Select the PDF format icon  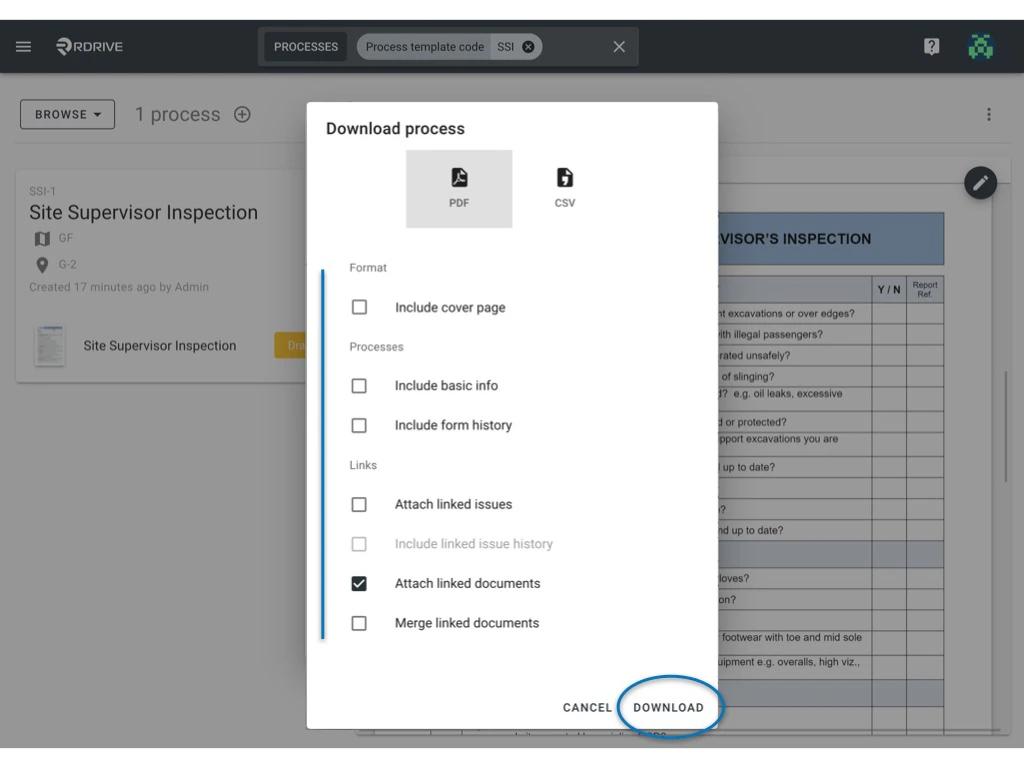click(x=459, y=188)
